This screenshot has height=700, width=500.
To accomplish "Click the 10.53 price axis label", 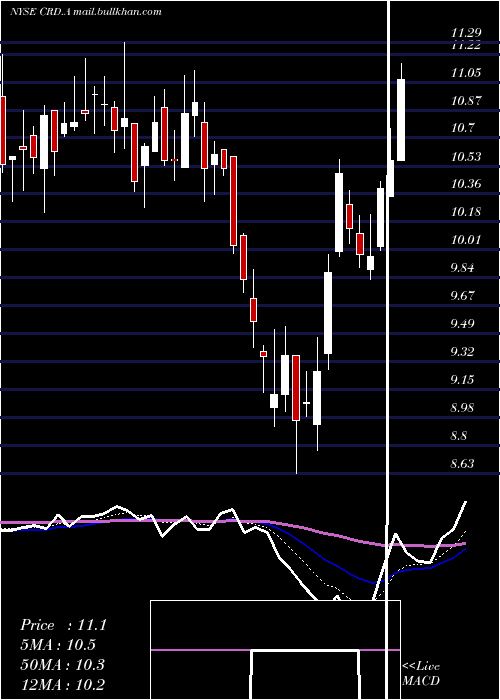I will [466, 157].
